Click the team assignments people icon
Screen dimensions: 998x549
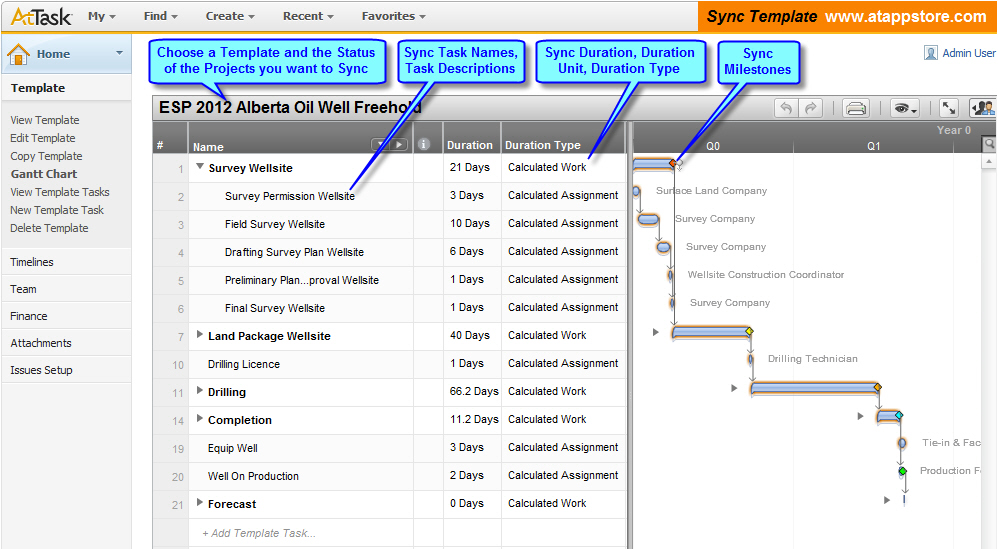tap(982, 108)
